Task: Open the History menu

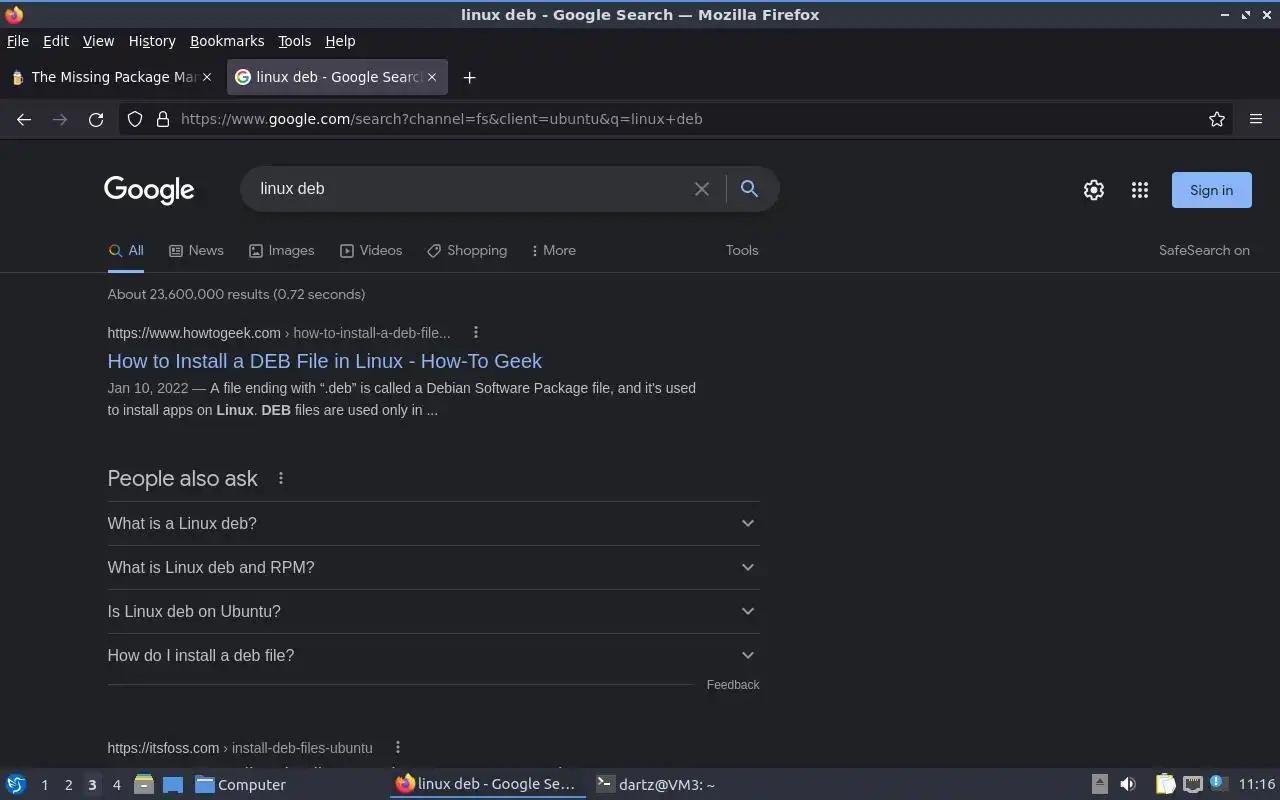Action: pyautogui.click(x=152, y=41)
